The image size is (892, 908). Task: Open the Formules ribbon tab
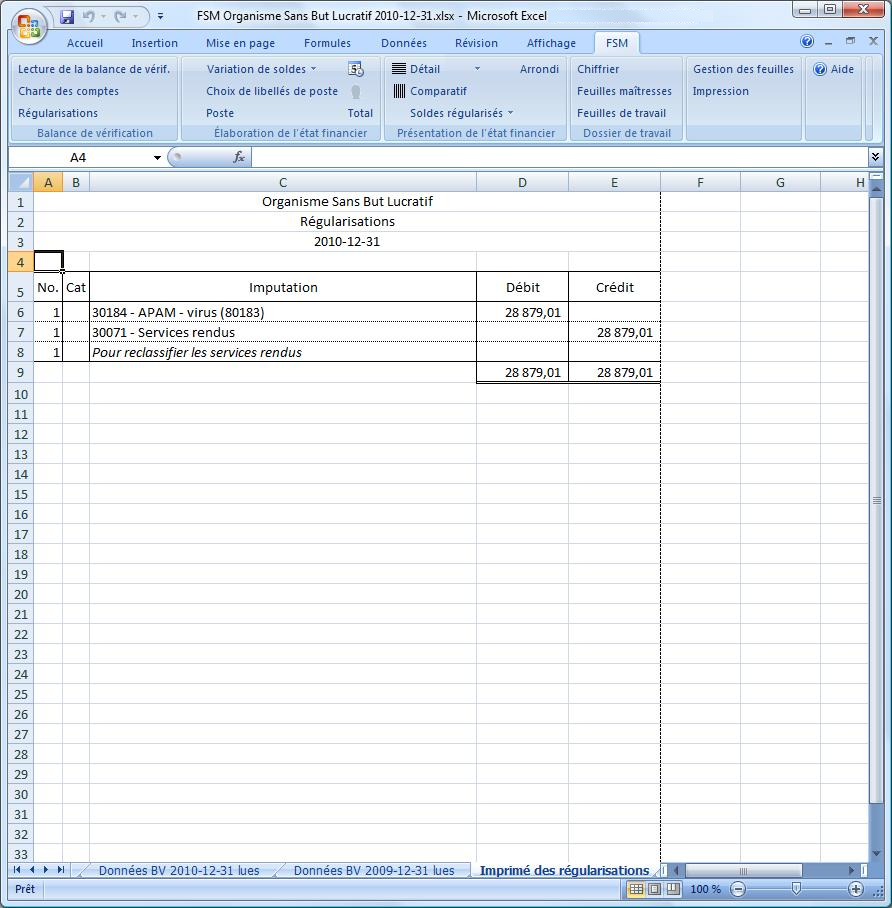point(327,43)
